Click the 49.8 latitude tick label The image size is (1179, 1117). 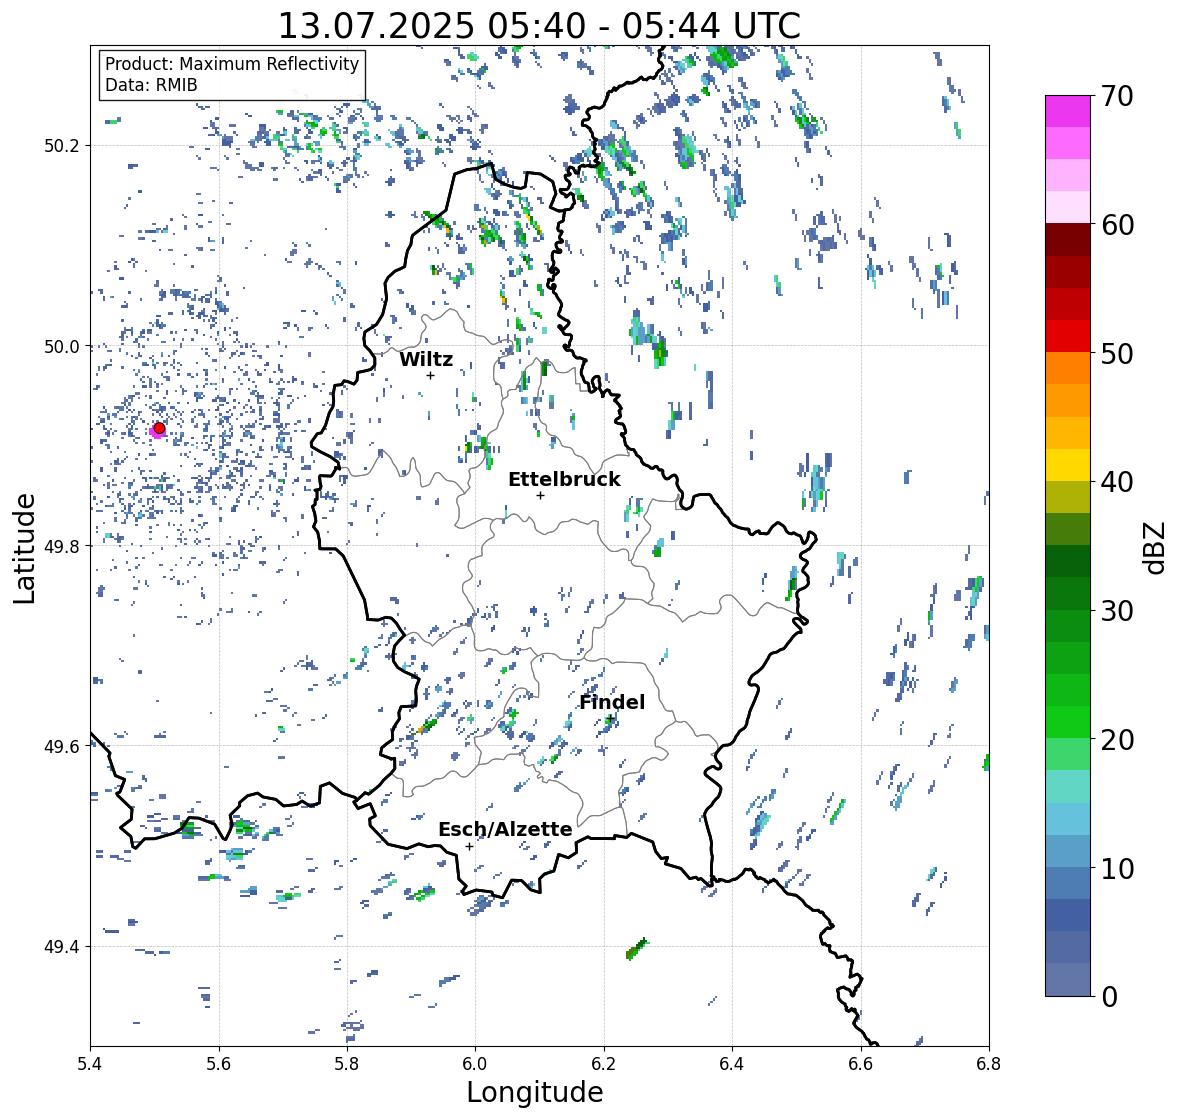tap(62, 546)
